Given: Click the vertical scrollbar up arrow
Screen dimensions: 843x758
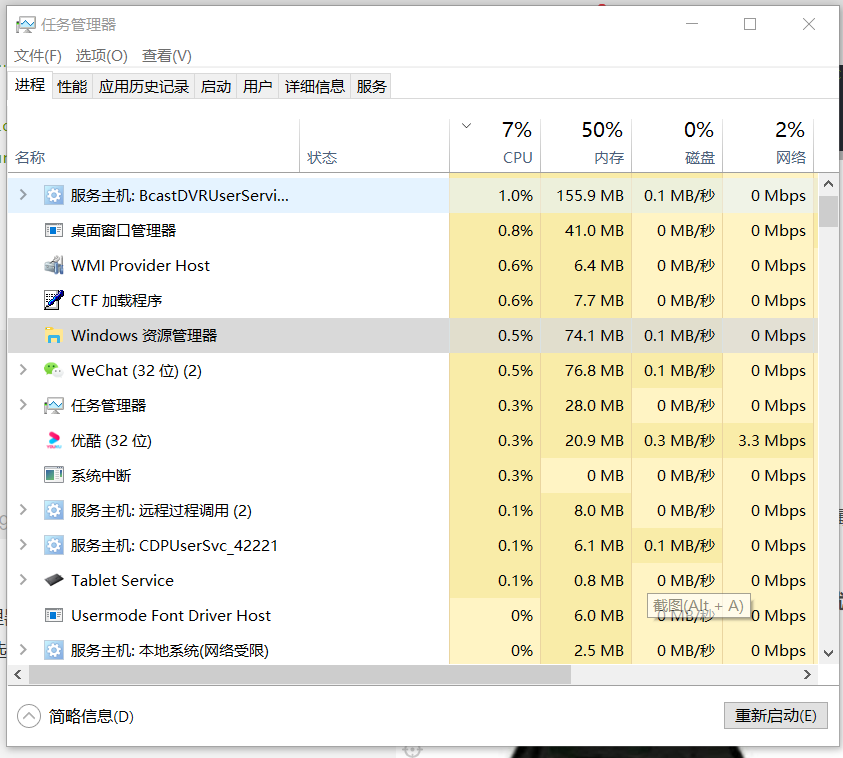Looking at the screenshot, I should 828,184.
